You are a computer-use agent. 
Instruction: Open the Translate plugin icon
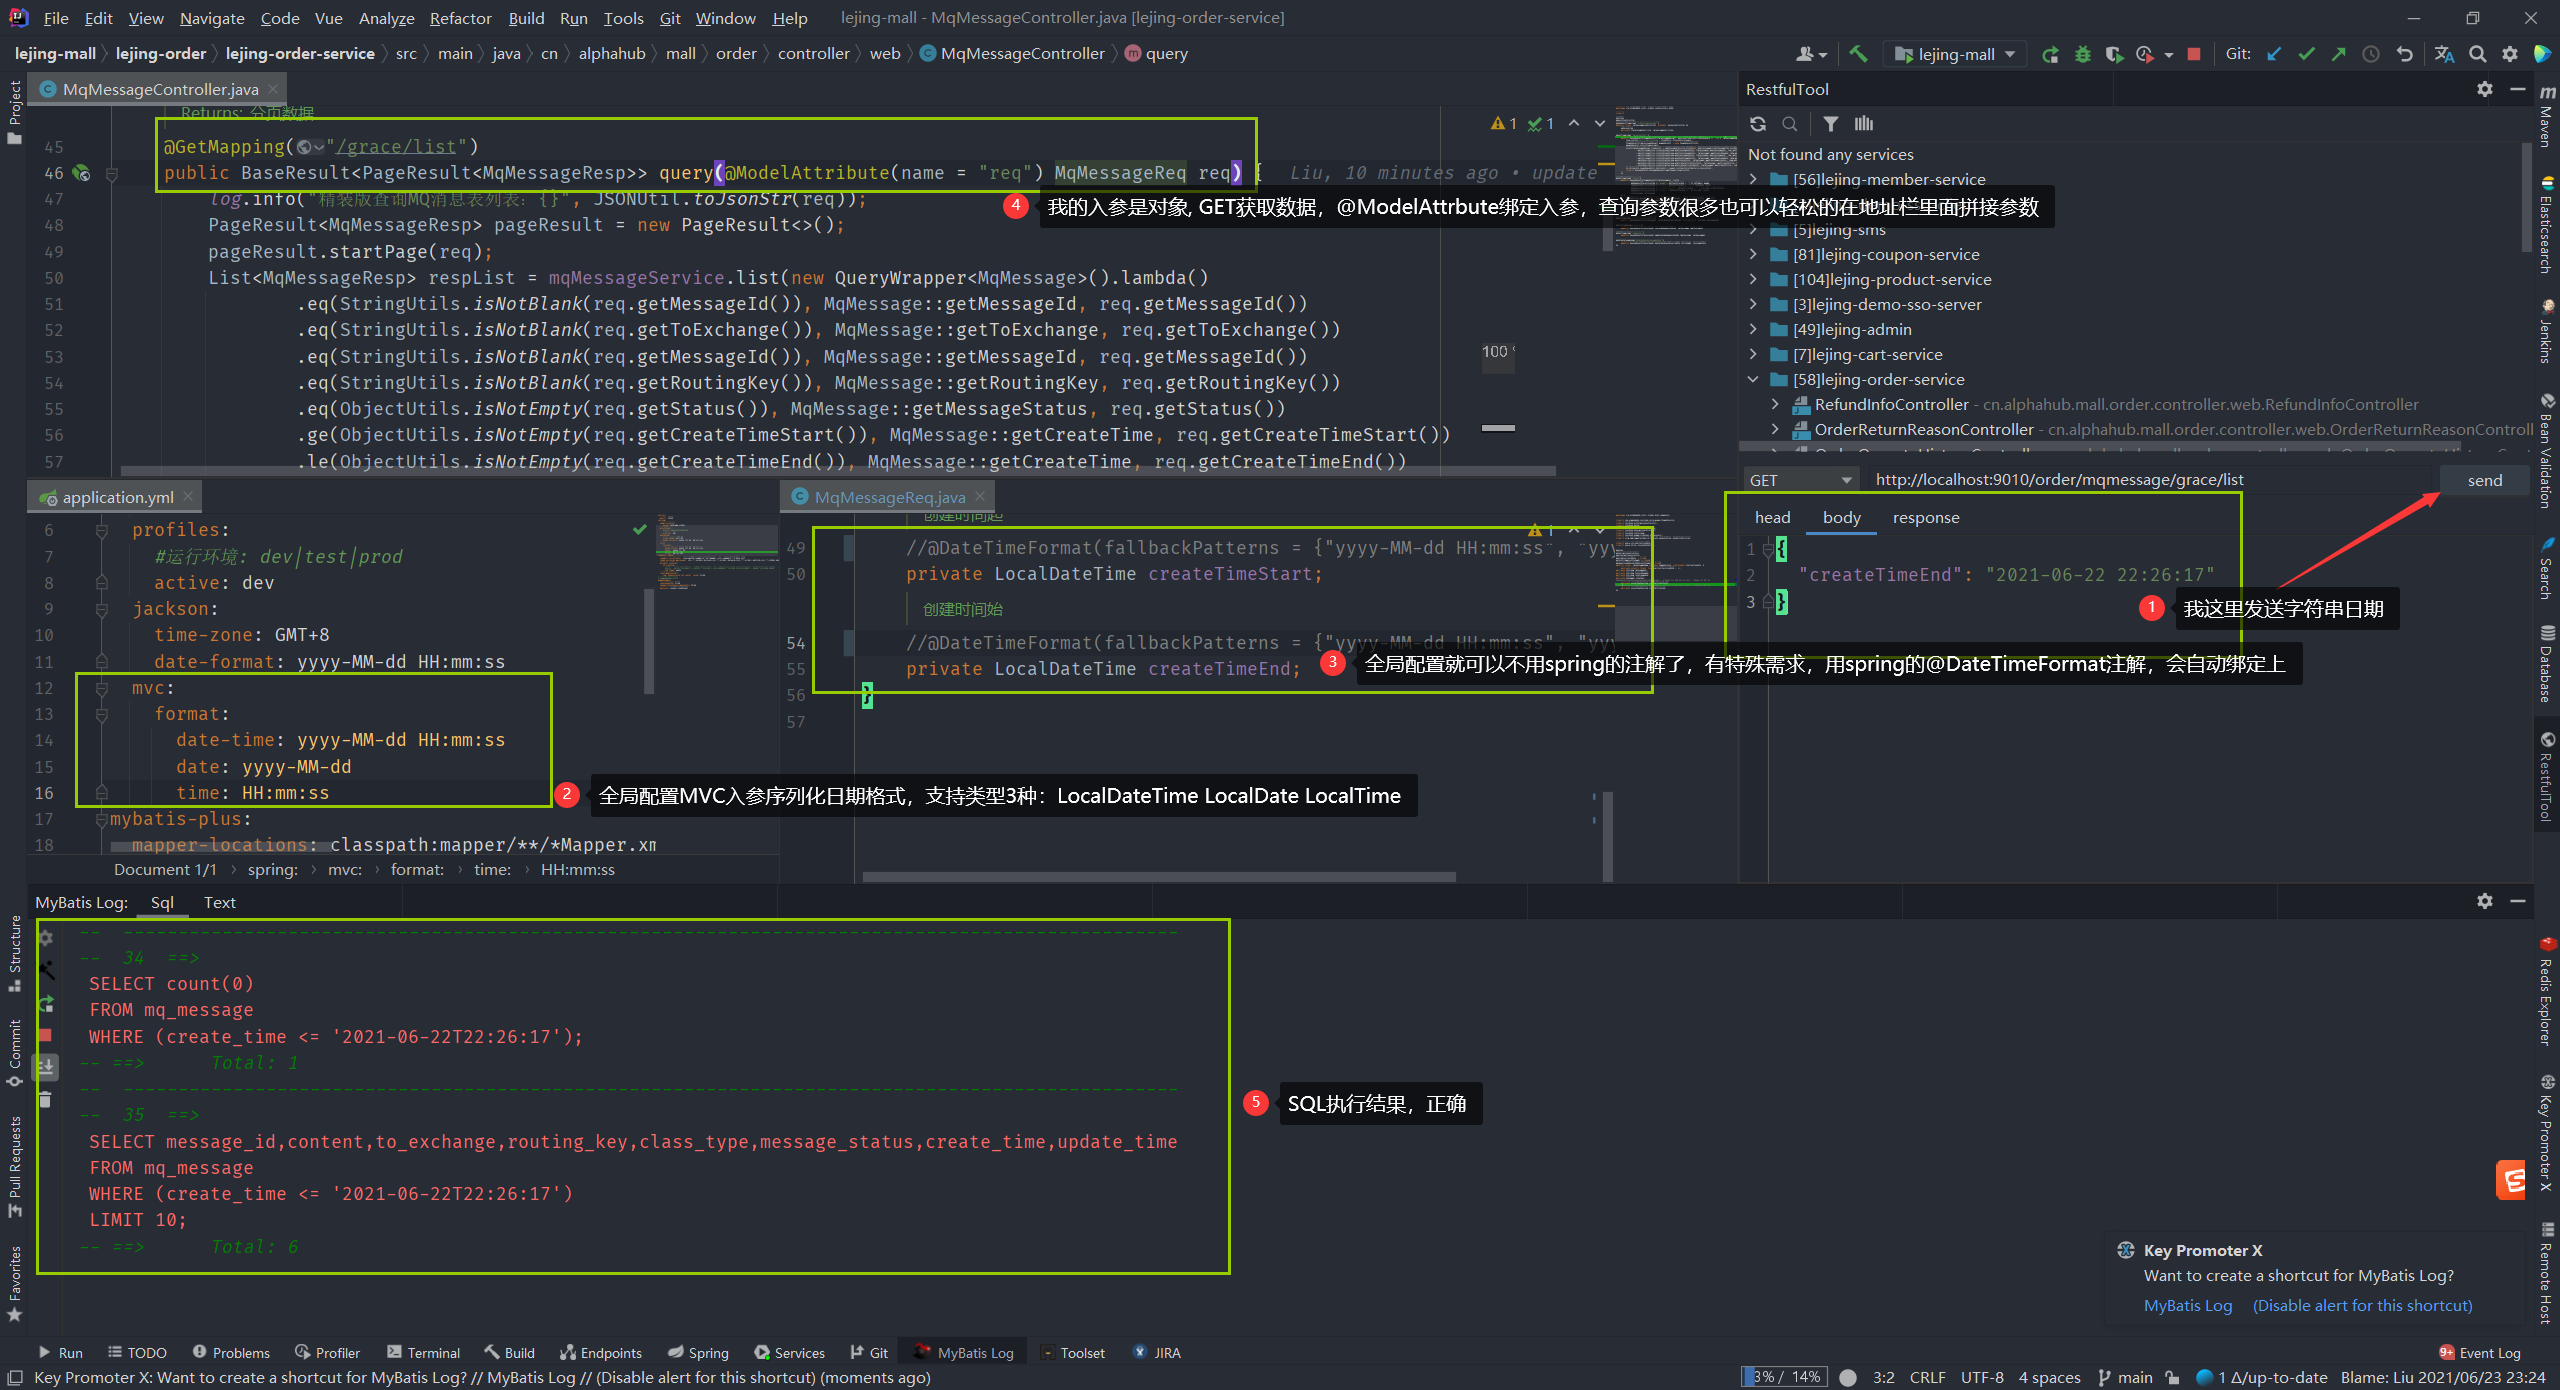coord(2444,54)
